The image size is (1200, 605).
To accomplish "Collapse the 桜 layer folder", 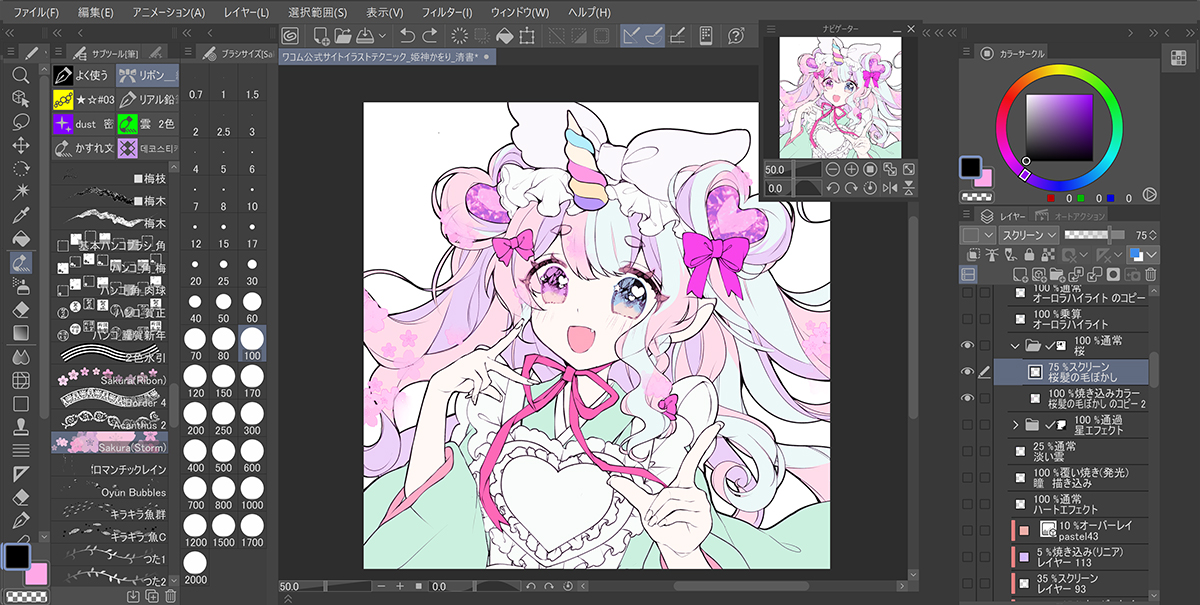I will (x=1016, y=346).
